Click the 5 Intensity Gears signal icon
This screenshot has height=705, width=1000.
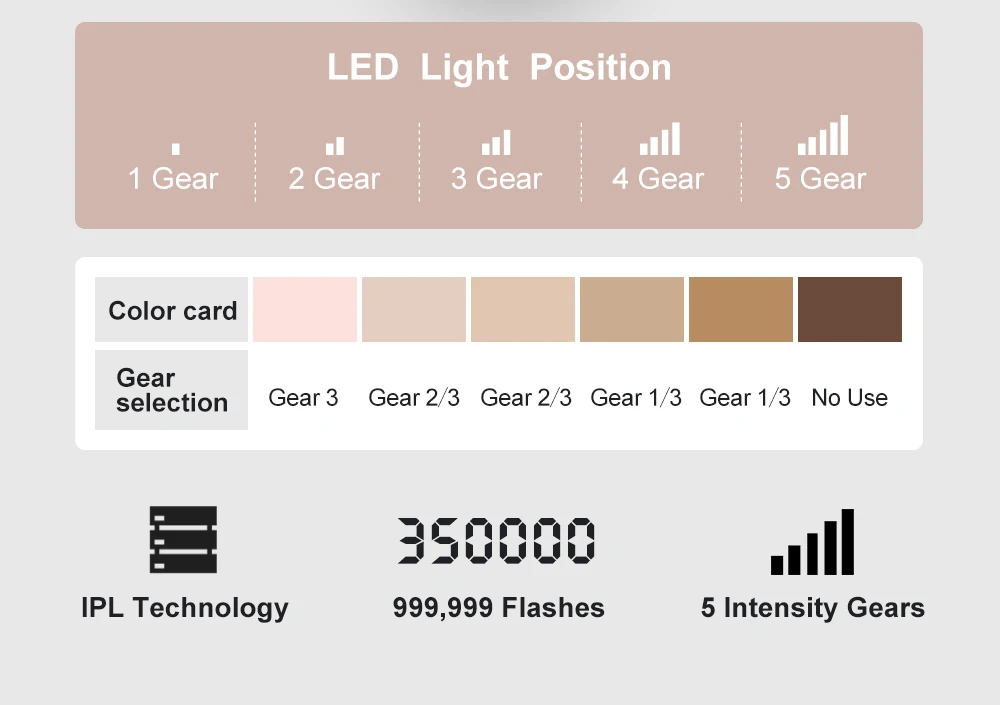[x=812, y=543]
